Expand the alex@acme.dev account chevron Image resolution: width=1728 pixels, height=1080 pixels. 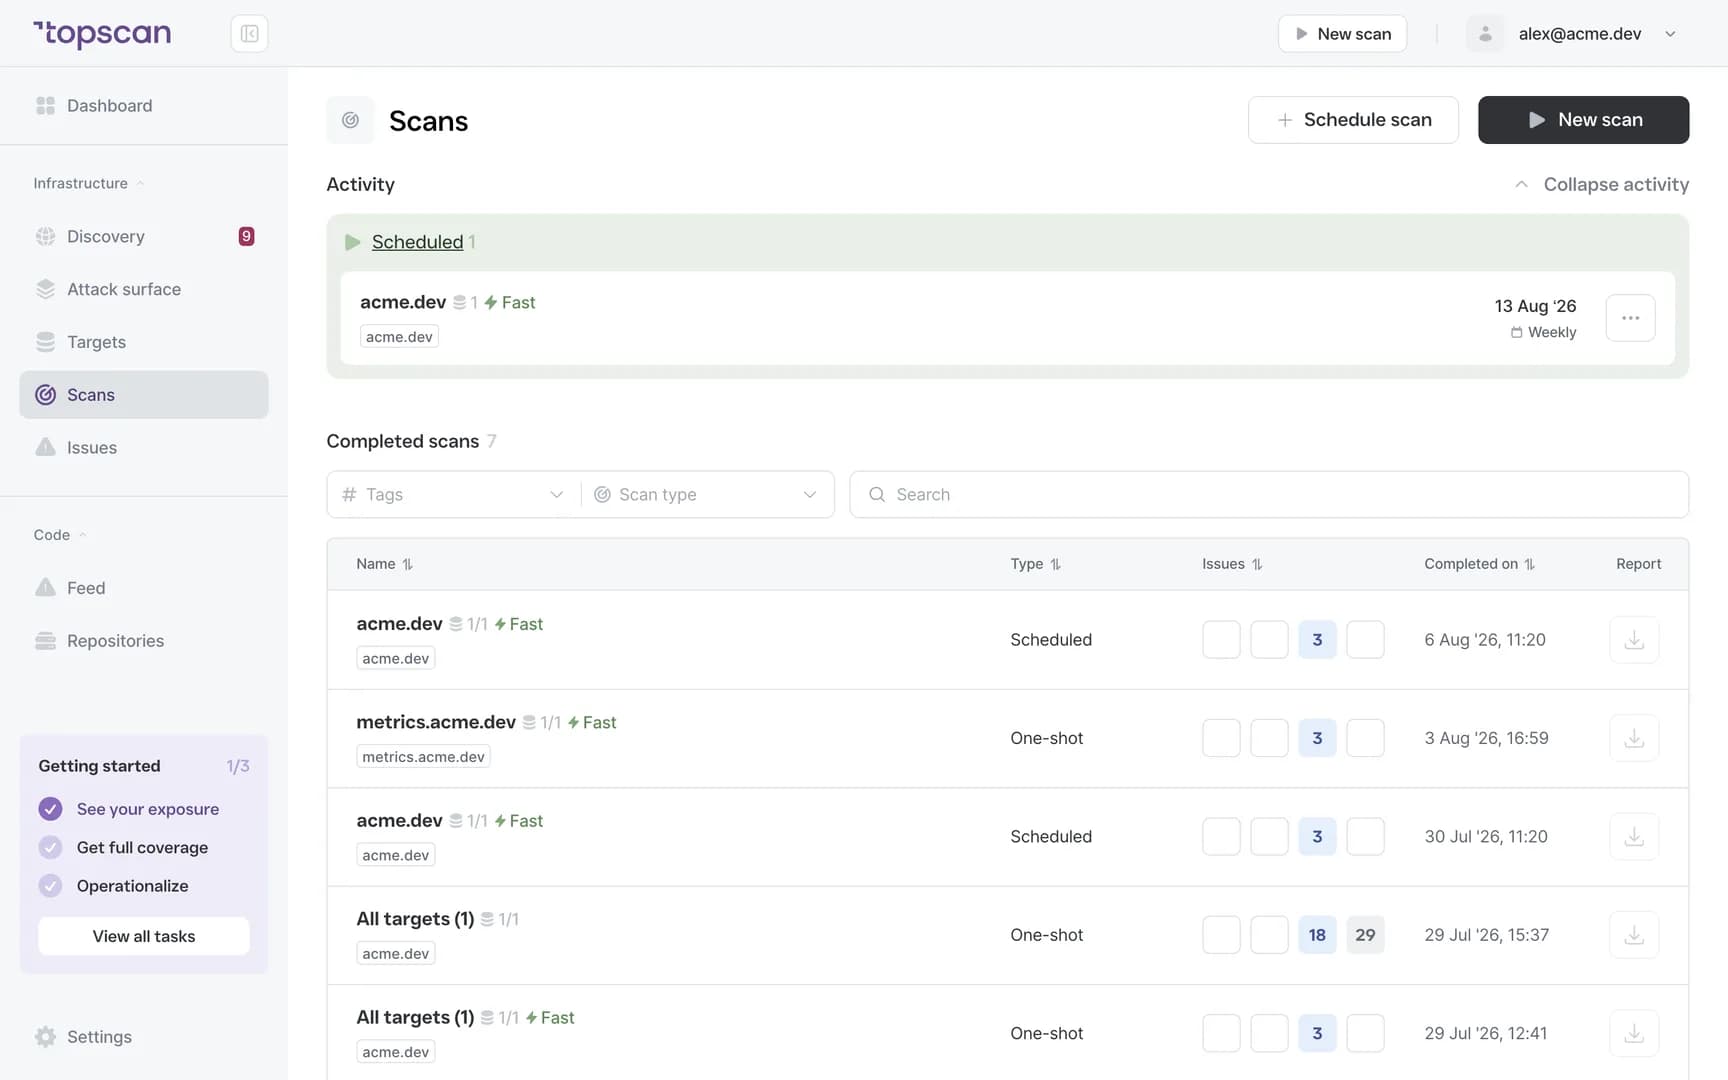[1670, 34]
